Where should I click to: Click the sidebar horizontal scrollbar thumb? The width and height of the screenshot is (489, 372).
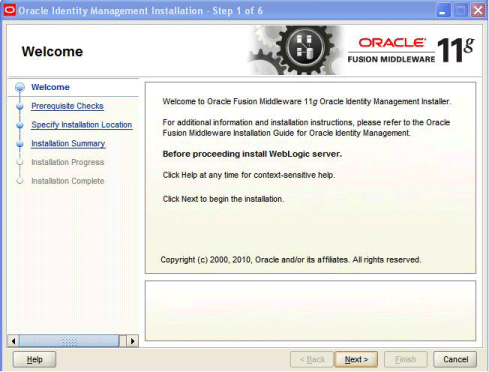coord(69,341)
